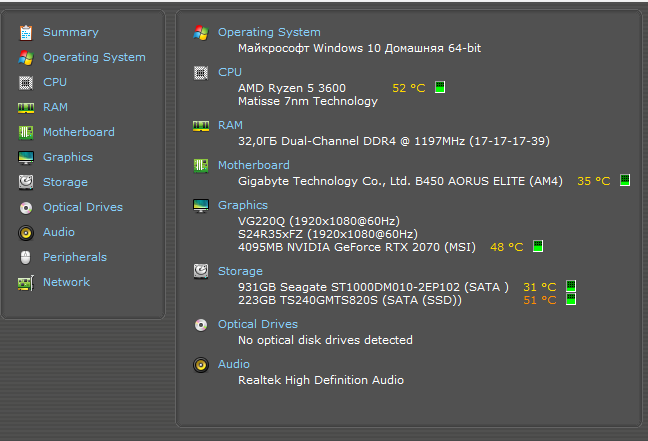Click the CPU temperature indicator icon

point(440,87)
